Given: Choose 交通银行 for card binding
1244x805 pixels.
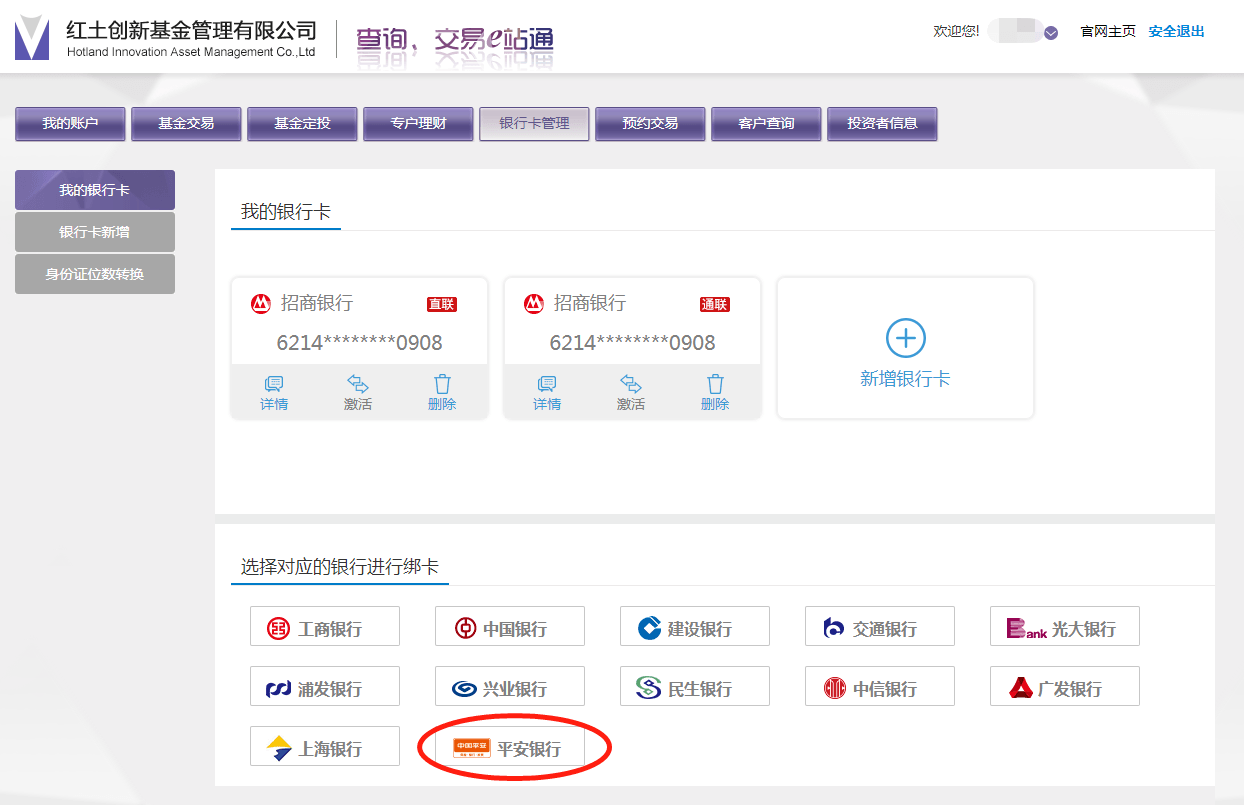Looking at the screenshot, I should coord(880,626).
